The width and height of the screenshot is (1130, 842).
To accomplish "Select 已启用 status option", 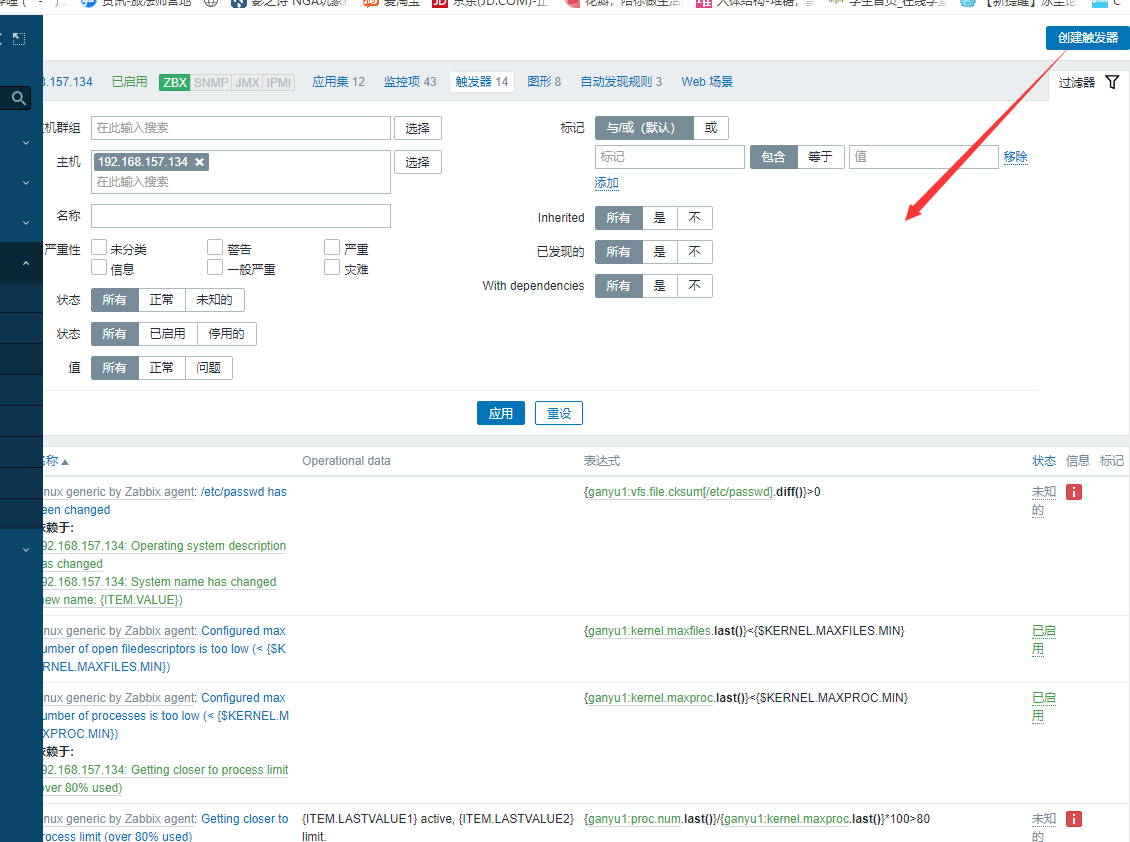I will 167,334.
